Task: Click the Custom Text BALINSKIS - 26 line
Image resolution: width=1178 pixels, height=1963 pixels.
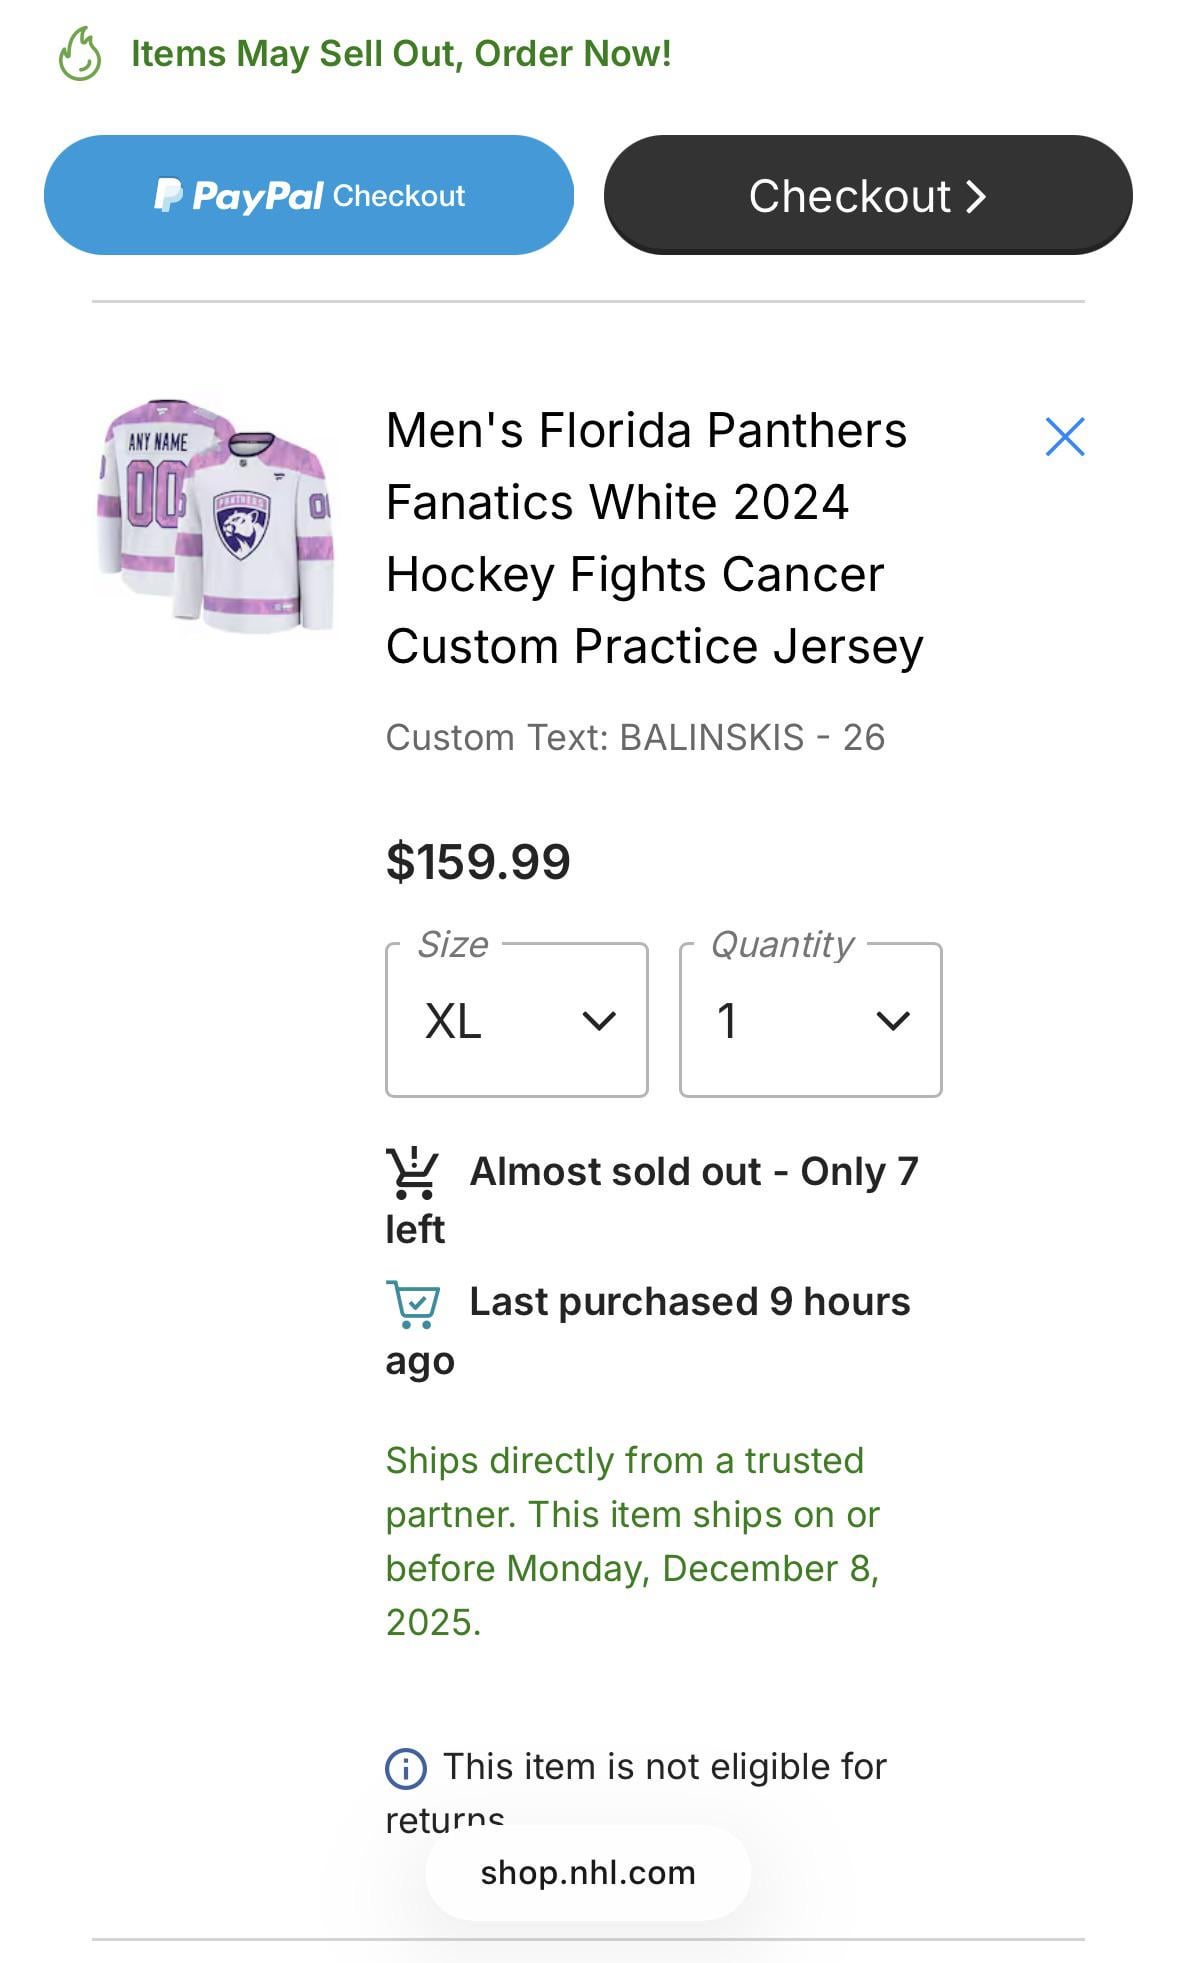Action: [635, 738]
